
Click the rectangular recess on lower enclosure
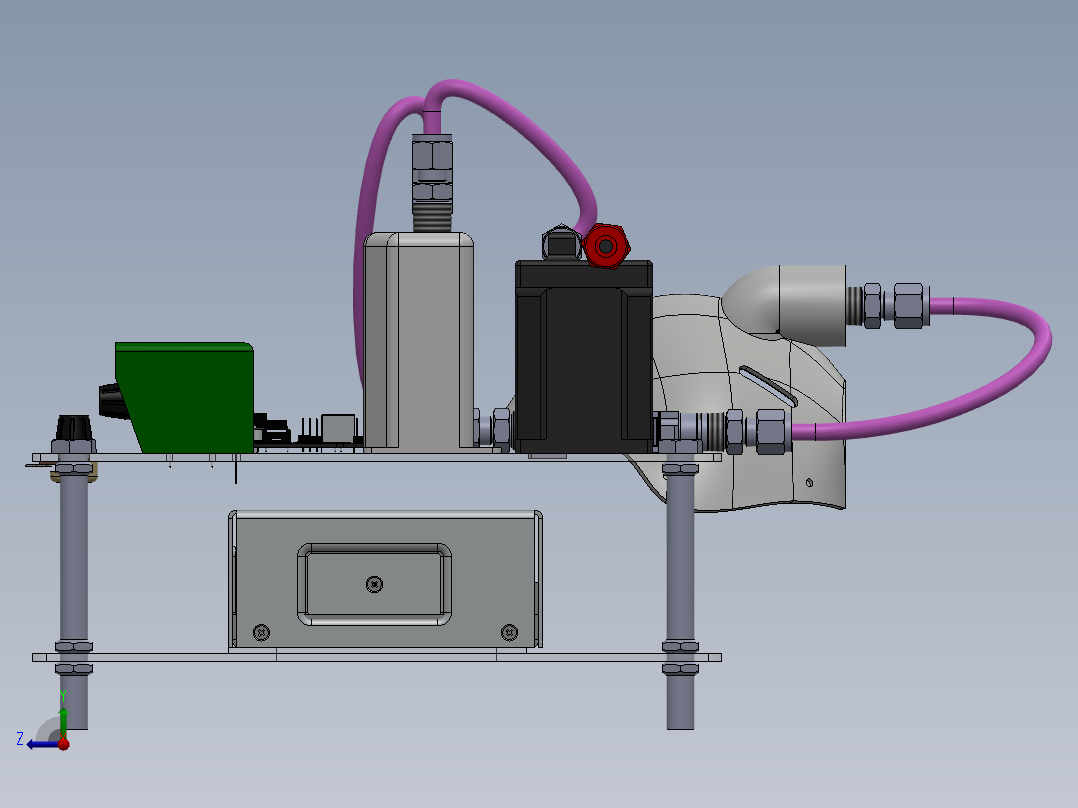[x=375, y=584]
